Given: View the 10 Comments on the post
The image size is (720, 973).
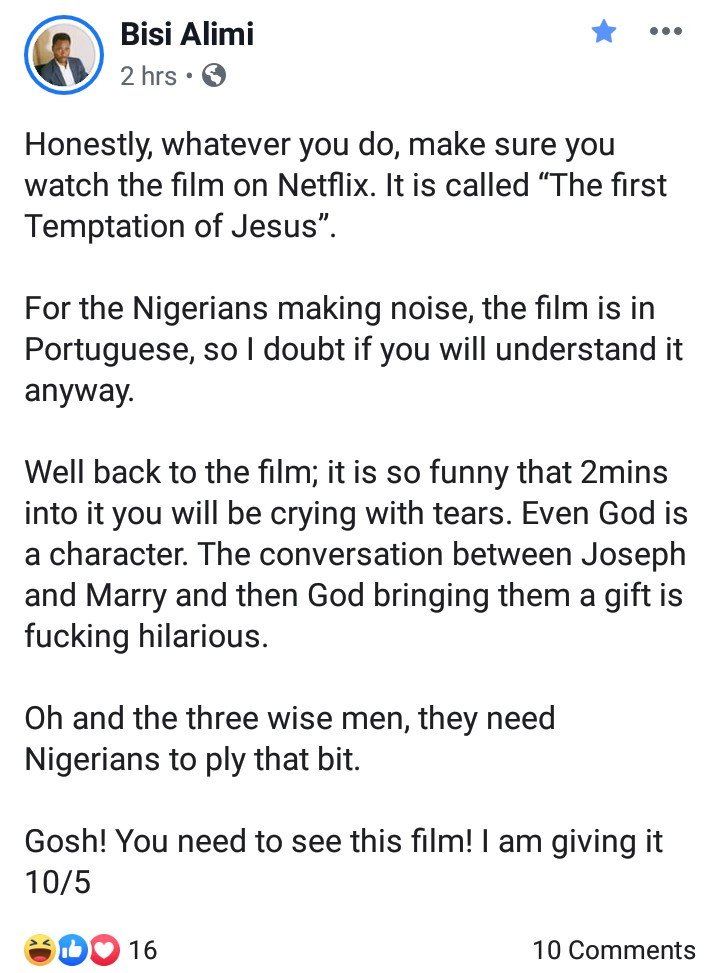Looking at the screenshot, I should pos(614,950).
